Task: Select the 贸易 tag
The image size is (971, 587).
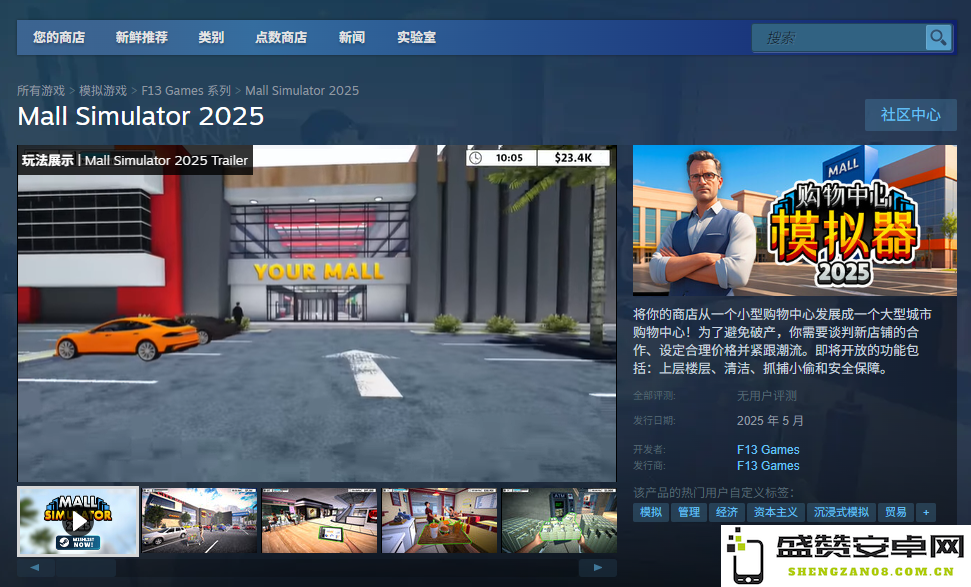Action: 895,512
